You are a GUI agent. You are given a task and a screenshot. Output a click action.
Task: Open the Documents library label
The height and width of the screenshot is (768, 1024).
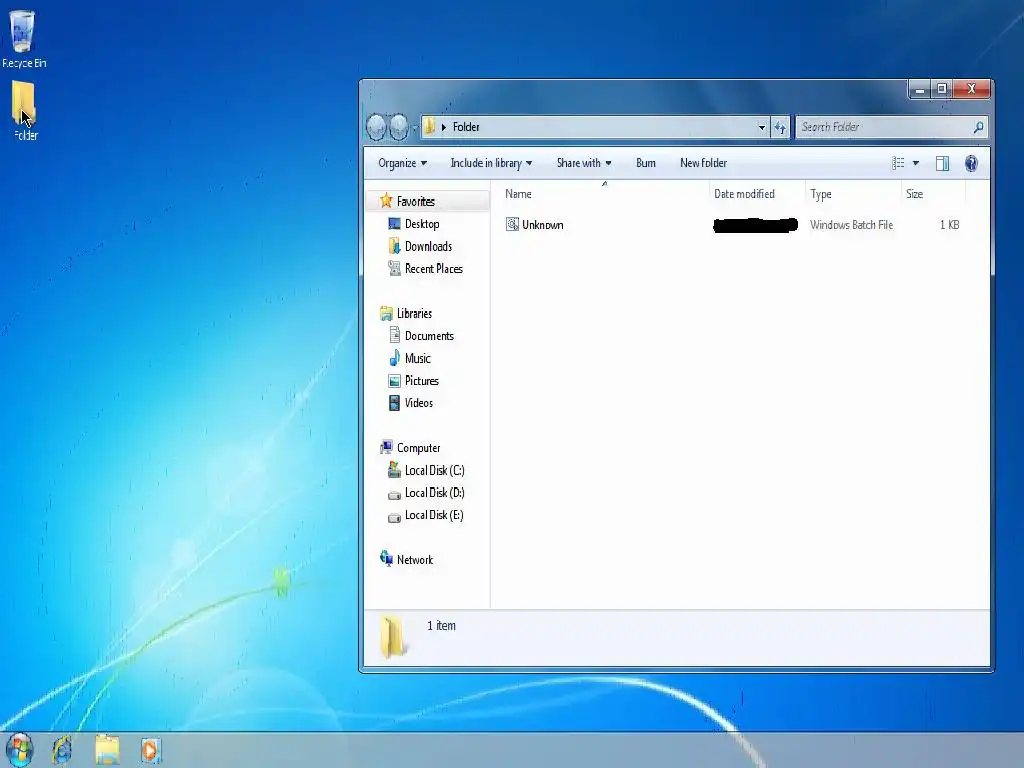pyautogui.click(x=429, y=336)
